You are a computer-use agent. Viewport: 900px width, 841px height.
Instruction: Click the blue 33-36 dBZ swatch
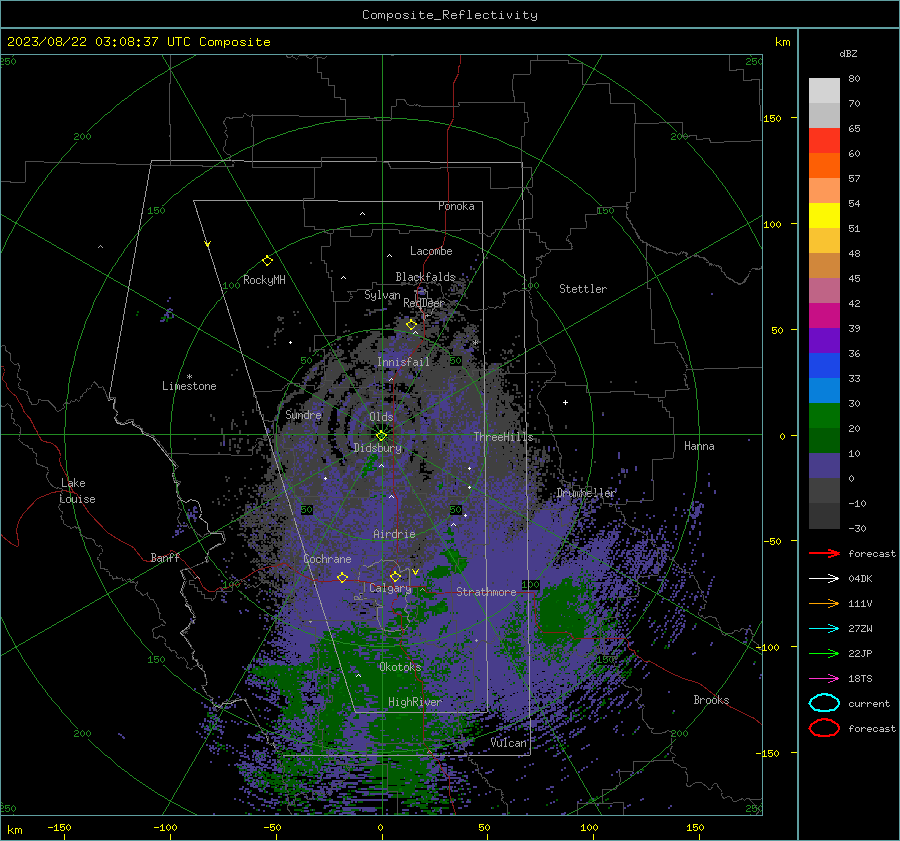click(x=824, y=366)
